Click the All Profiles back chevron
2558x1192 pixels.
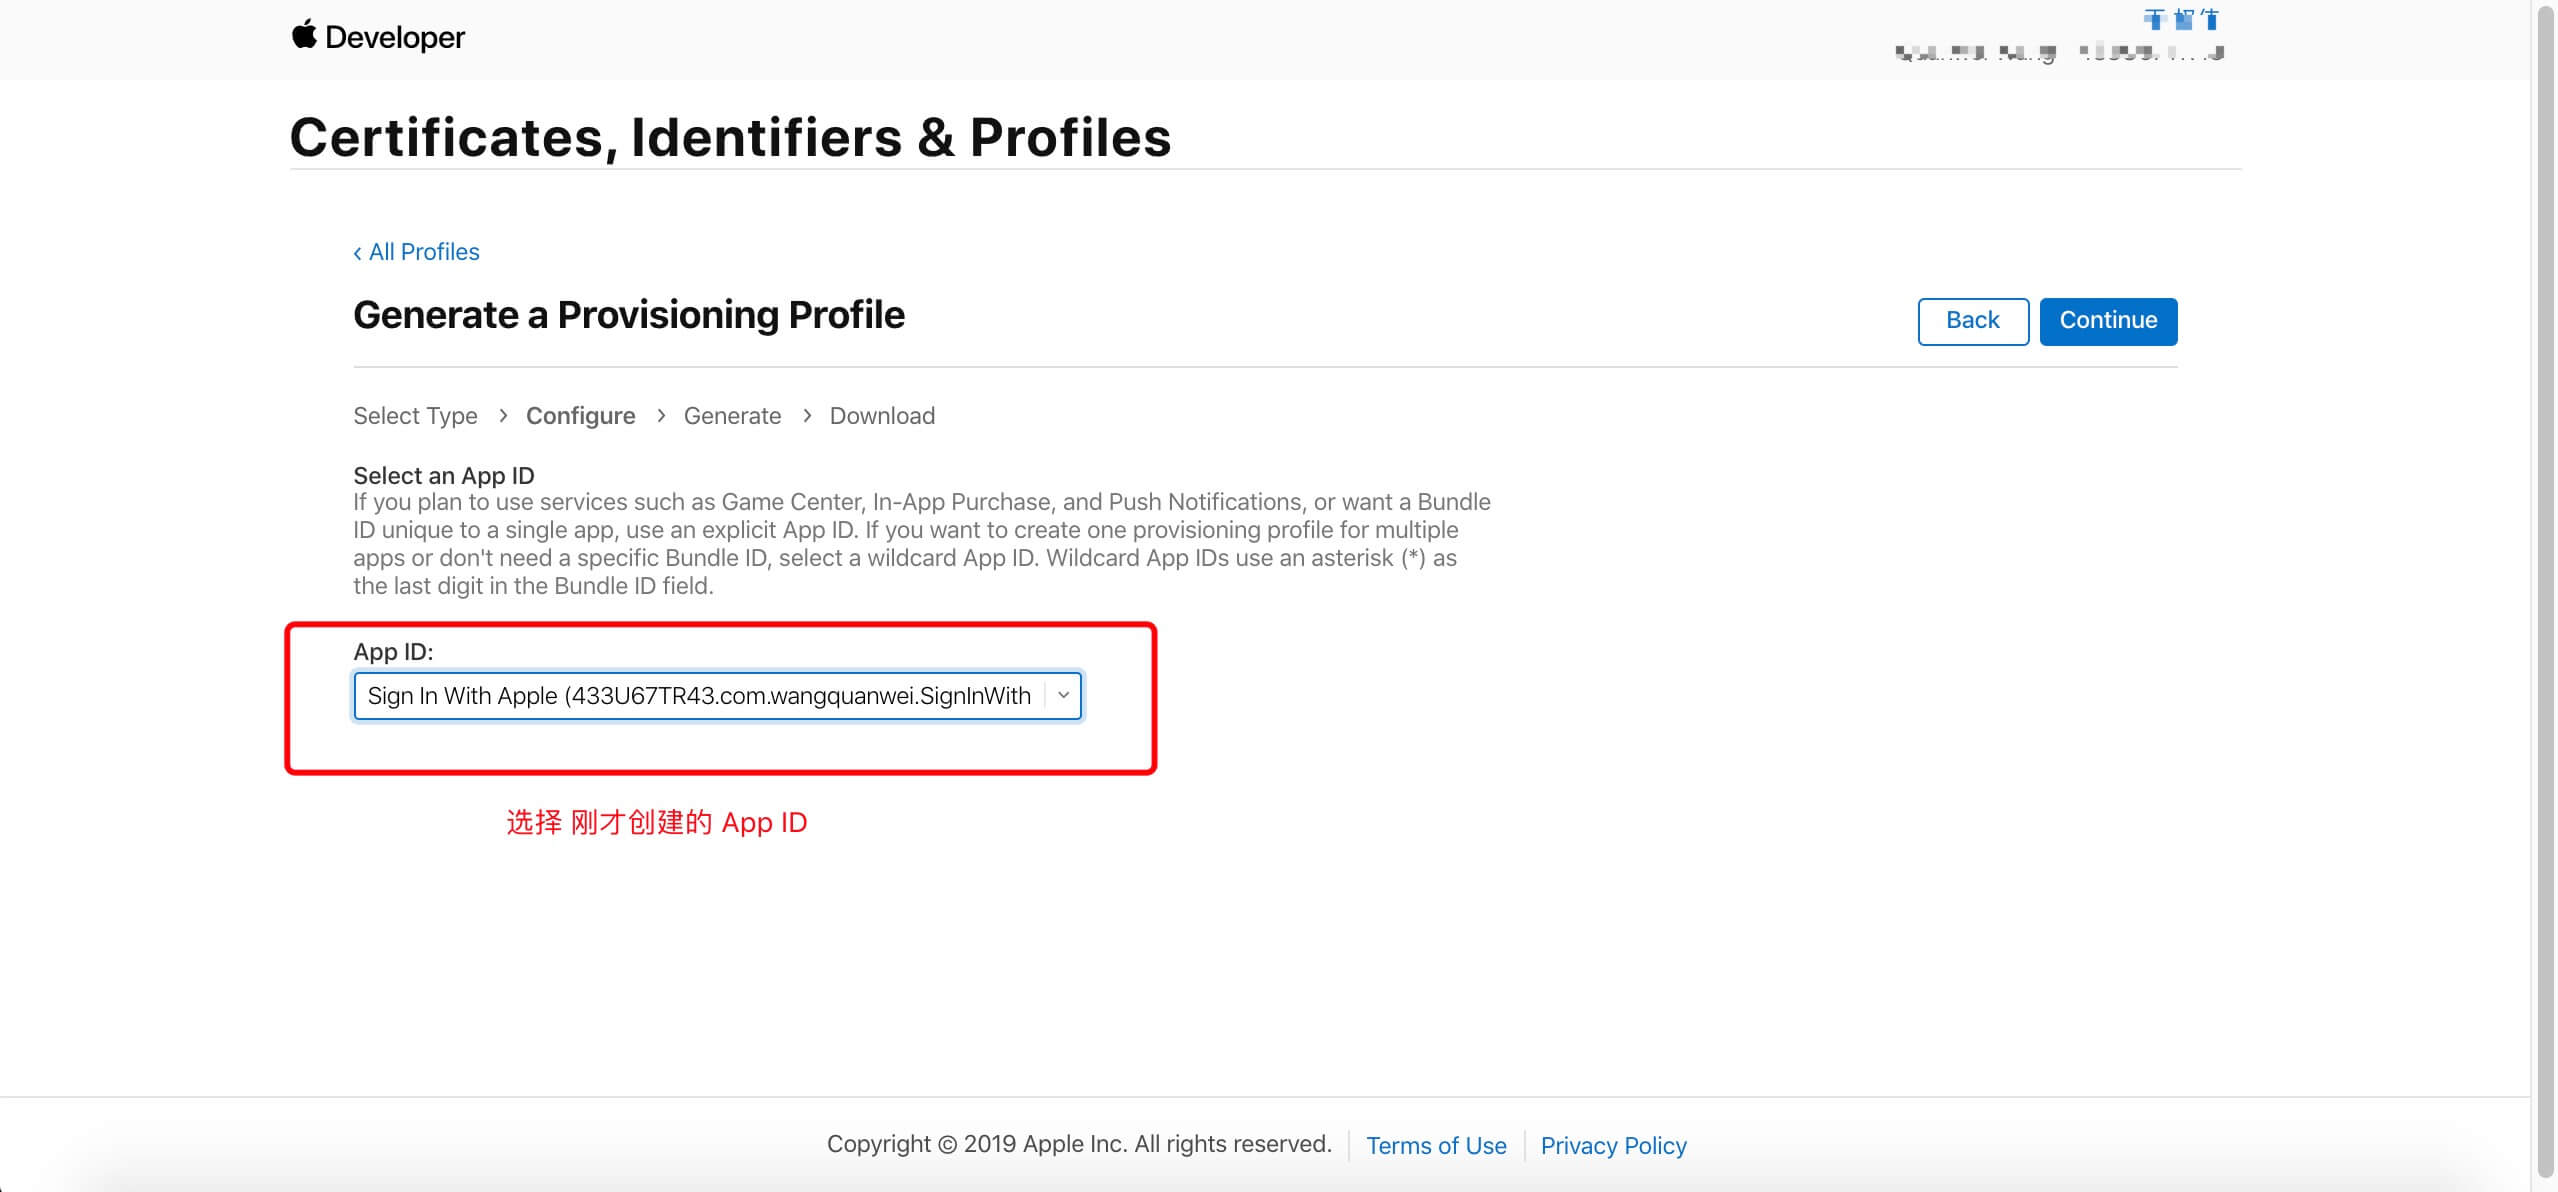coord(358,253)
